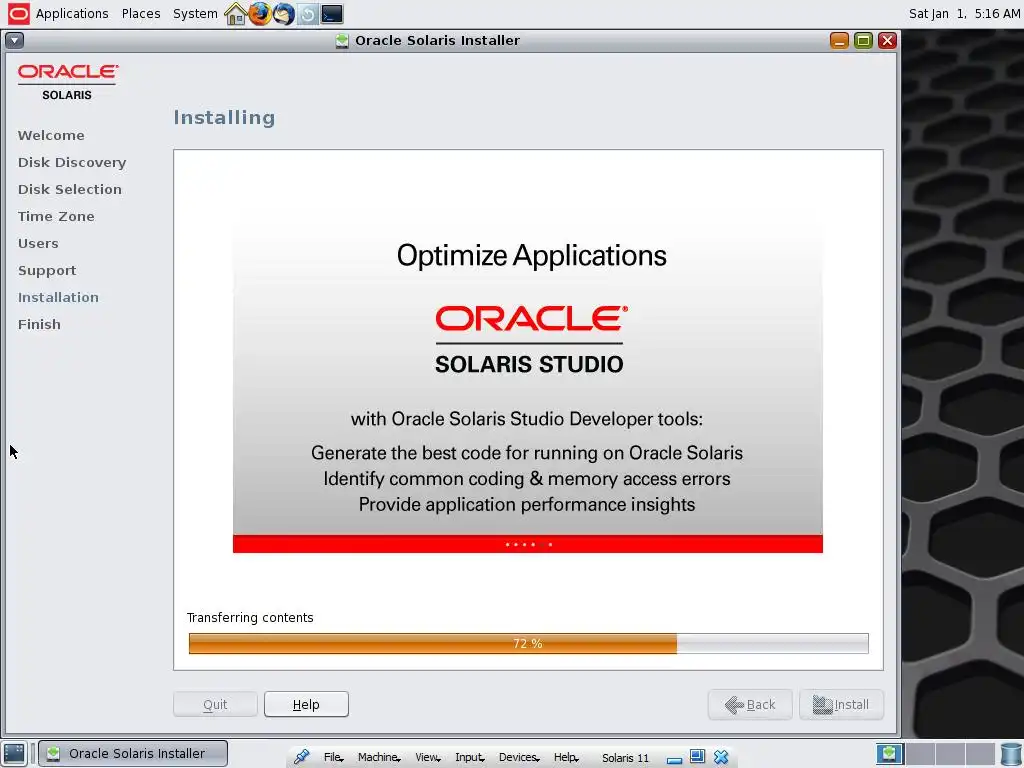Click the Finish step
The width and height of the screenshot is (1024, 768).
39,325
